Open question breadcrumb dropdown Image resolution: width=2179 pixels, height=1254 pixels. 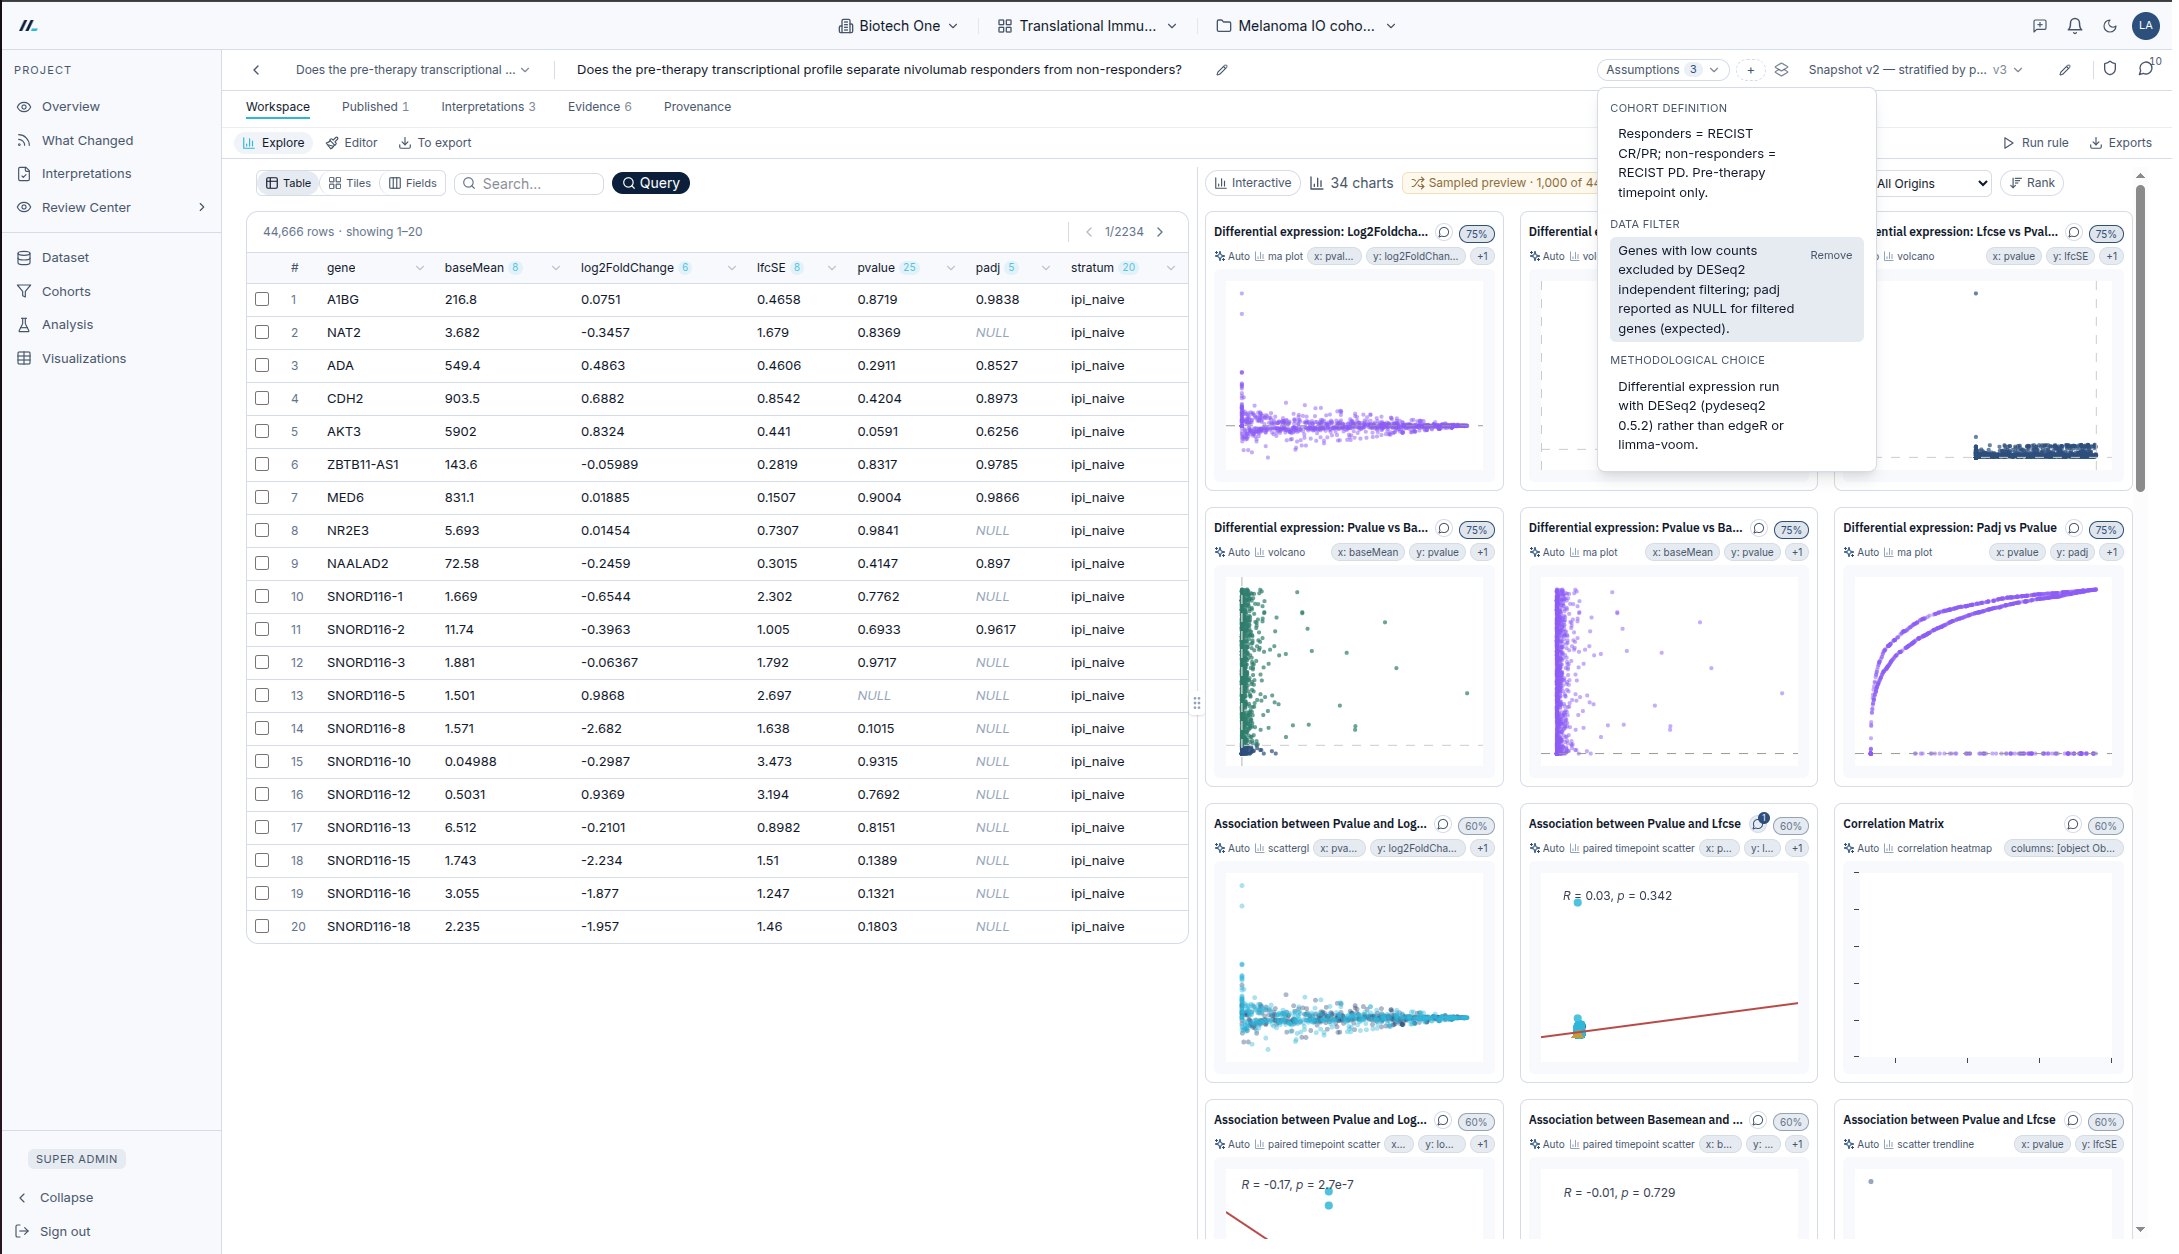(412, 70)
